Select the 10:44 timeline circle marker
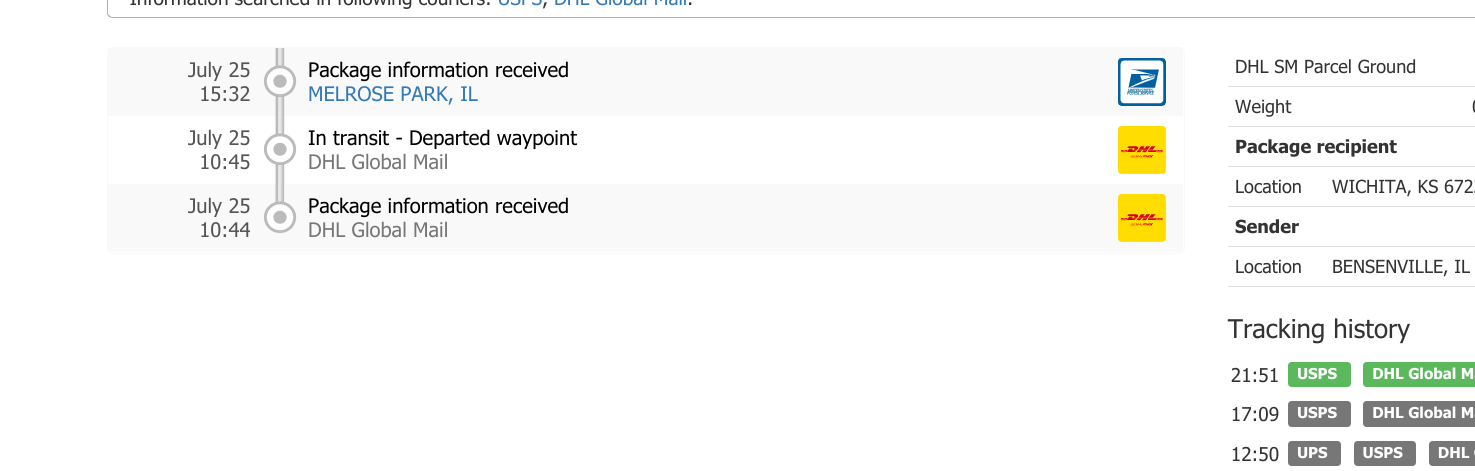The height and width of the screenshot is (471, 1475). click(x=280, y=217)
